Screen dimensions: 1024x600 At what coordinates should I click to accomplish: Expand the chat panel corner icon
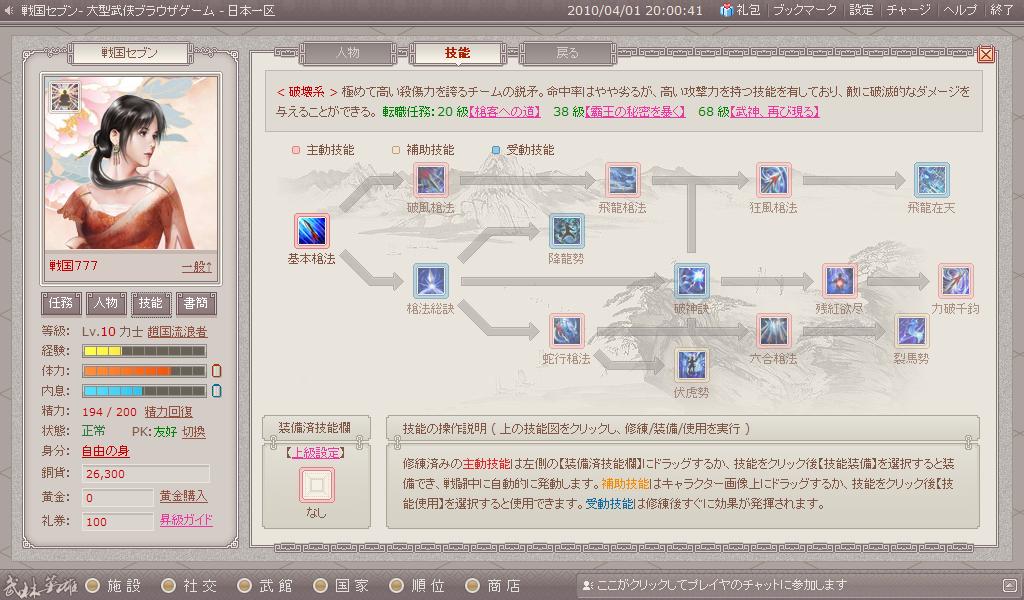tap(1010, 585)
